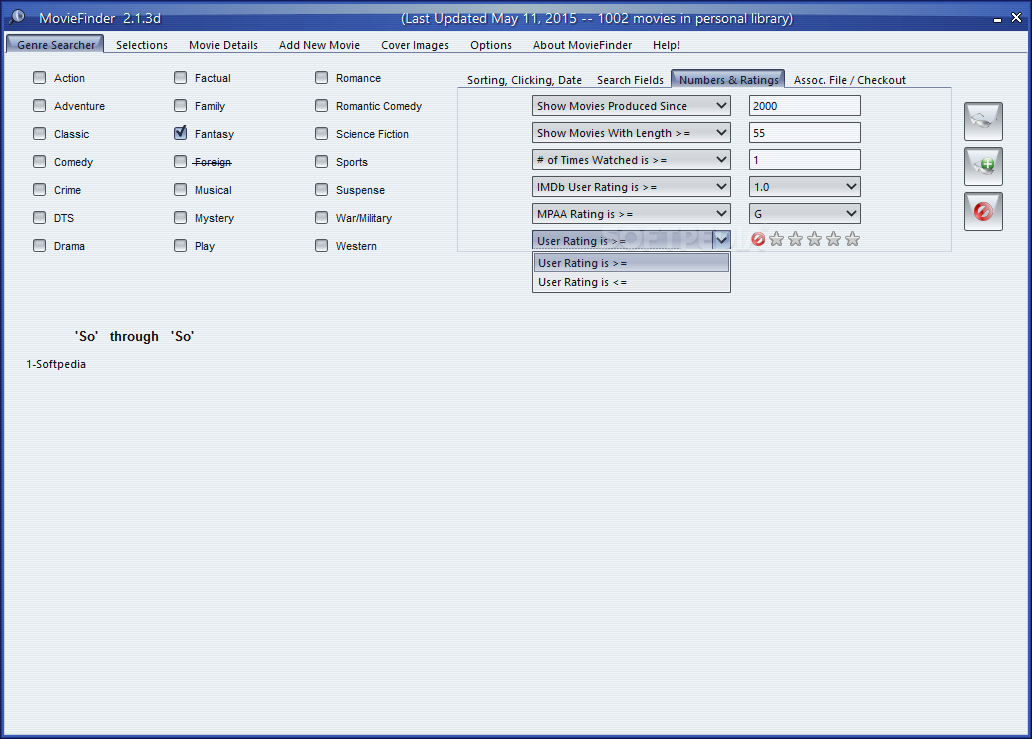Switch to Selections tab

coord(142,45)
